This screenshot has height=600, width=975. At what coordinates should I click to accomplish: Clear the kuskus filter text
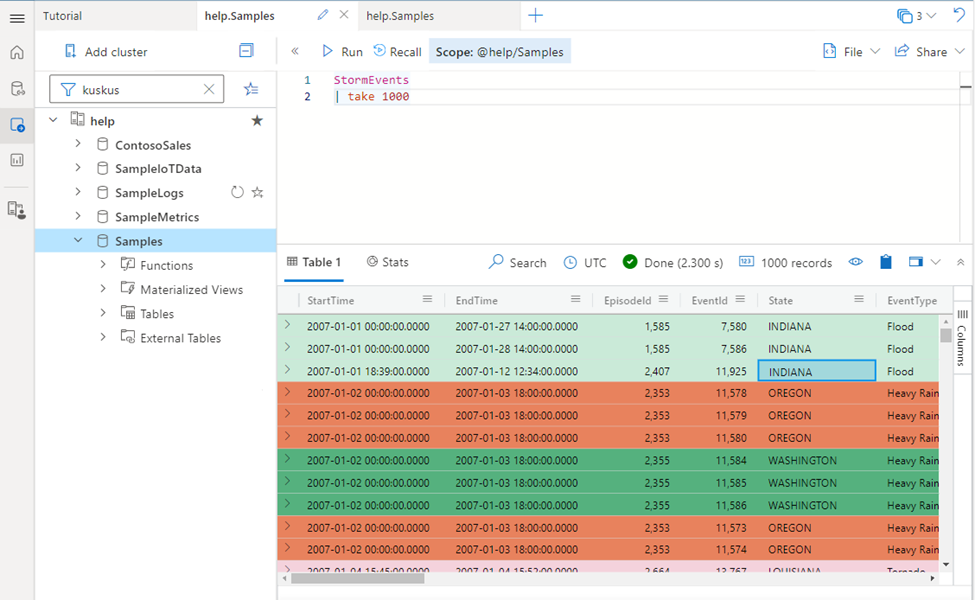point(209,90)
